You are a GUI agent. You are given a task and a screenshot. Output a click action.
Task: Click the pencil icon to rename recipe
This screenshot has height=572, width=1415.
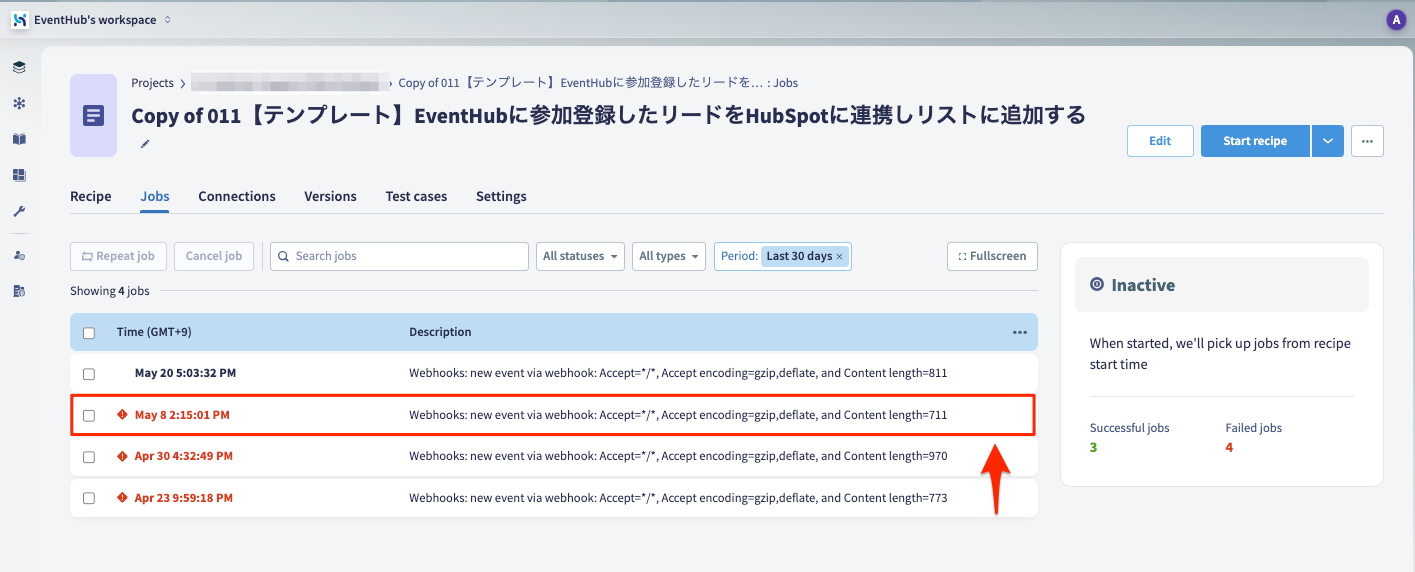(145, 144)
